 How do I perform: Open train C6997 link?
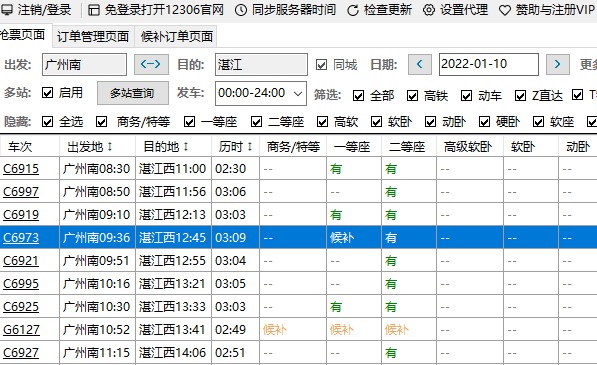click(x=21, y=192)
